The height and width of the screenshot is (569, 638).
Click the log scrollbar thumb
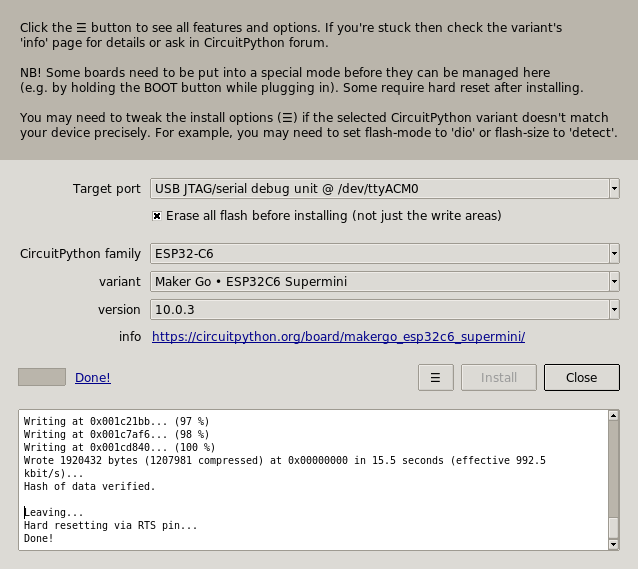coord(614,528)
